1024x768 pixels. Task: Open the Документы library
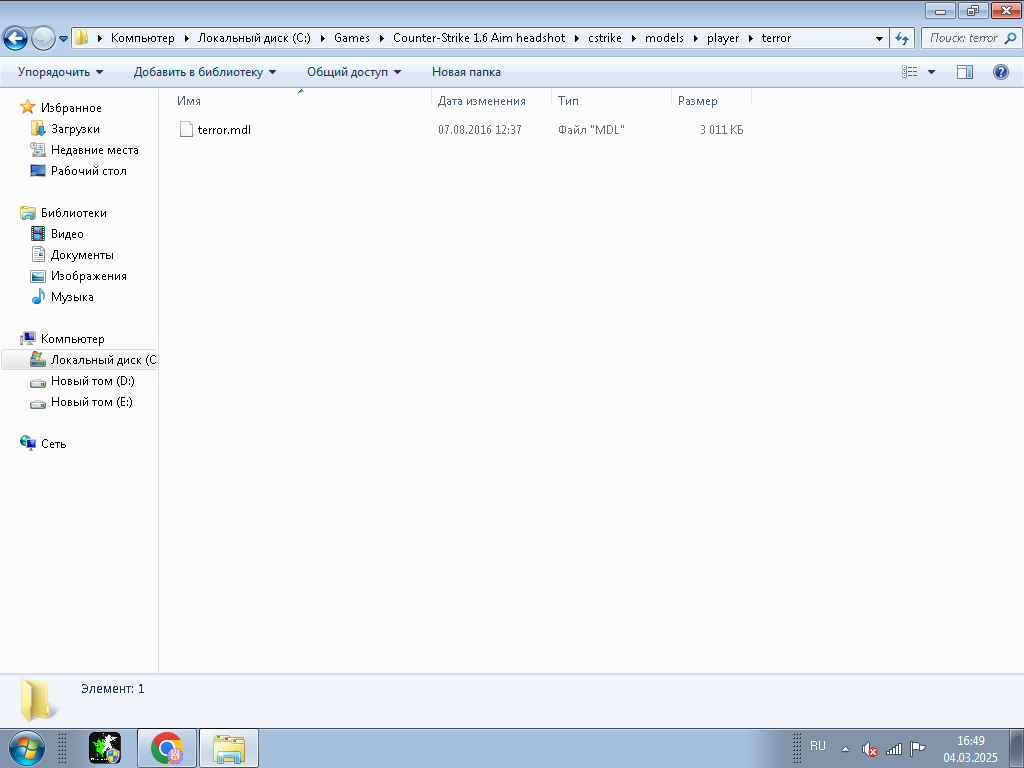(82, 255)
